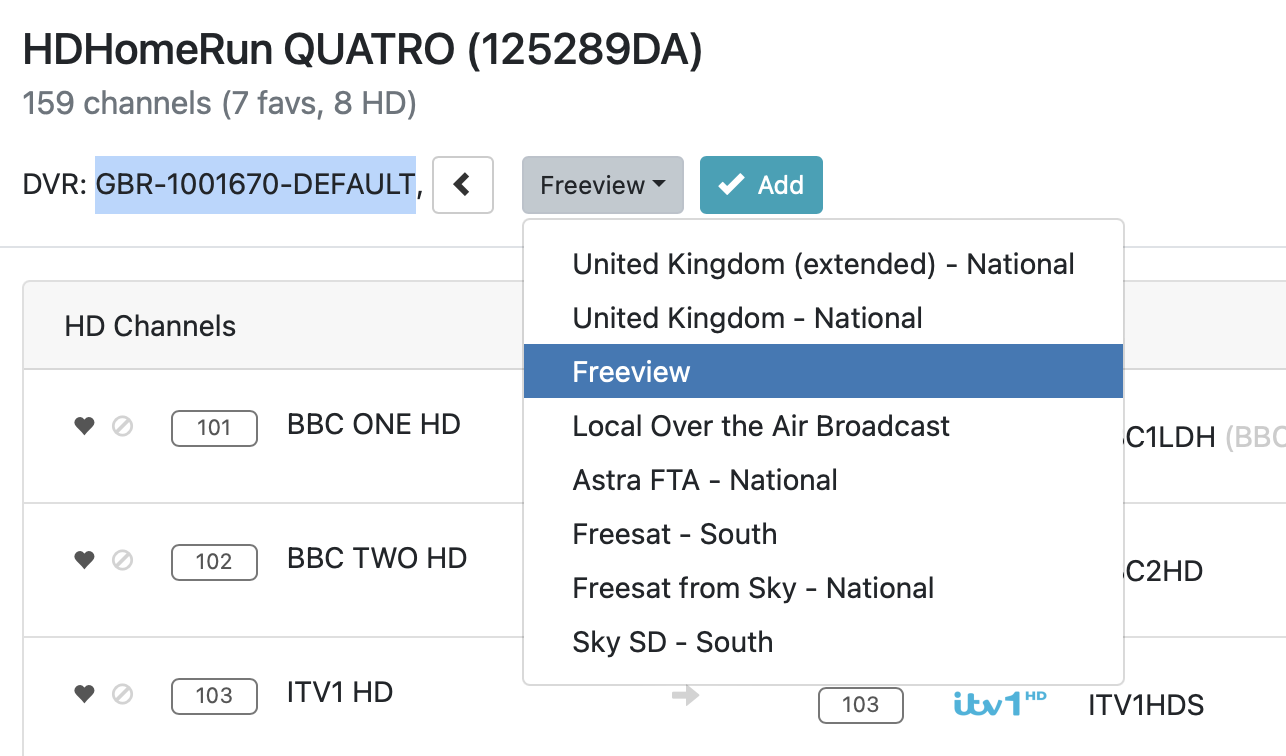Image resolution: width=1286 pixels, height=756 pixels.
Task: Favorite BBC ONE HD with heart icon
Action: (x=84, y=427)
